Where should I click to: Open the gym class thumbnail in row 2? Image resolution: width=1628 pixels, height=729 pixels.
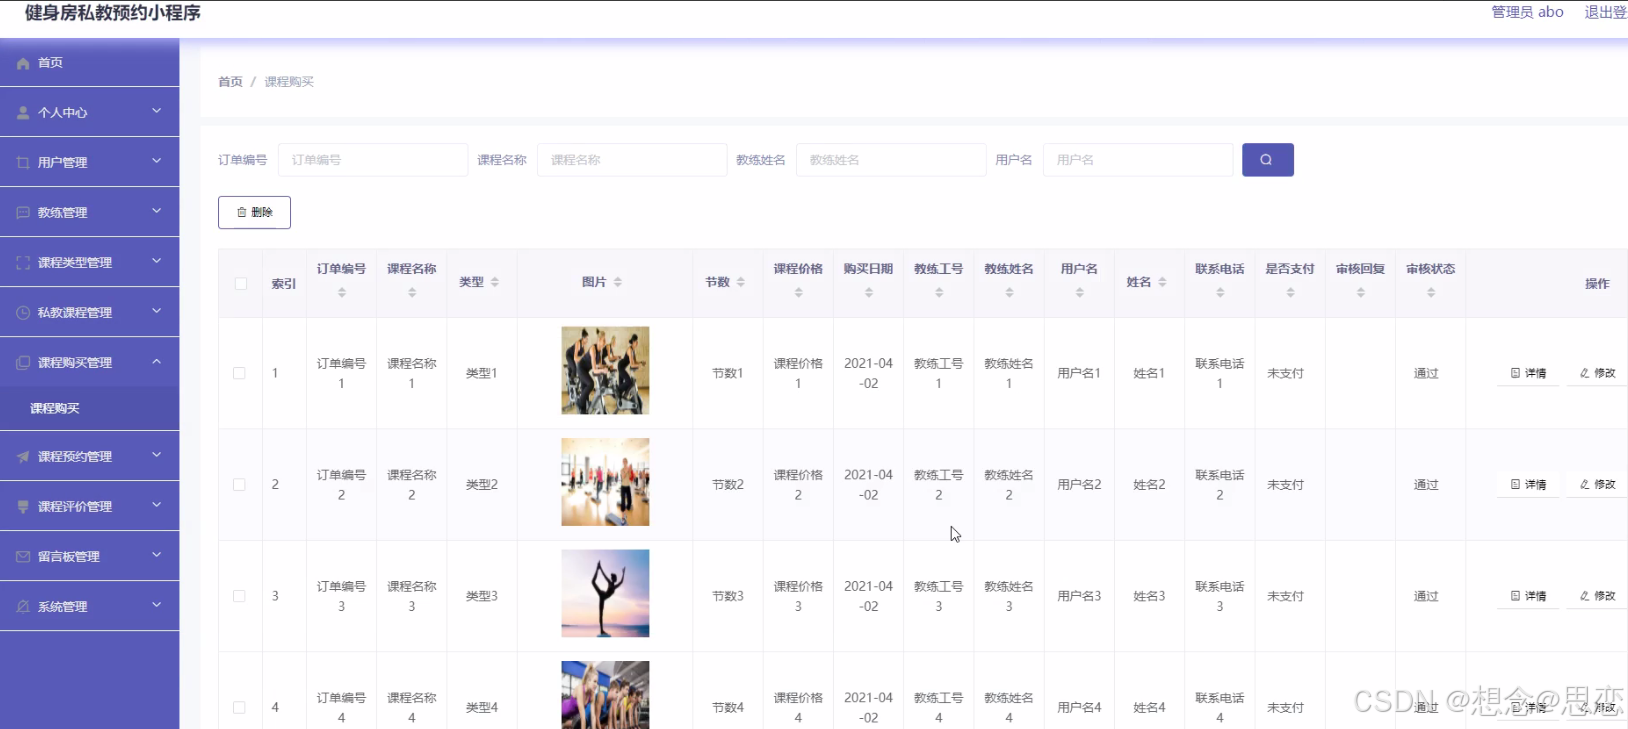[x=605, y=482]
